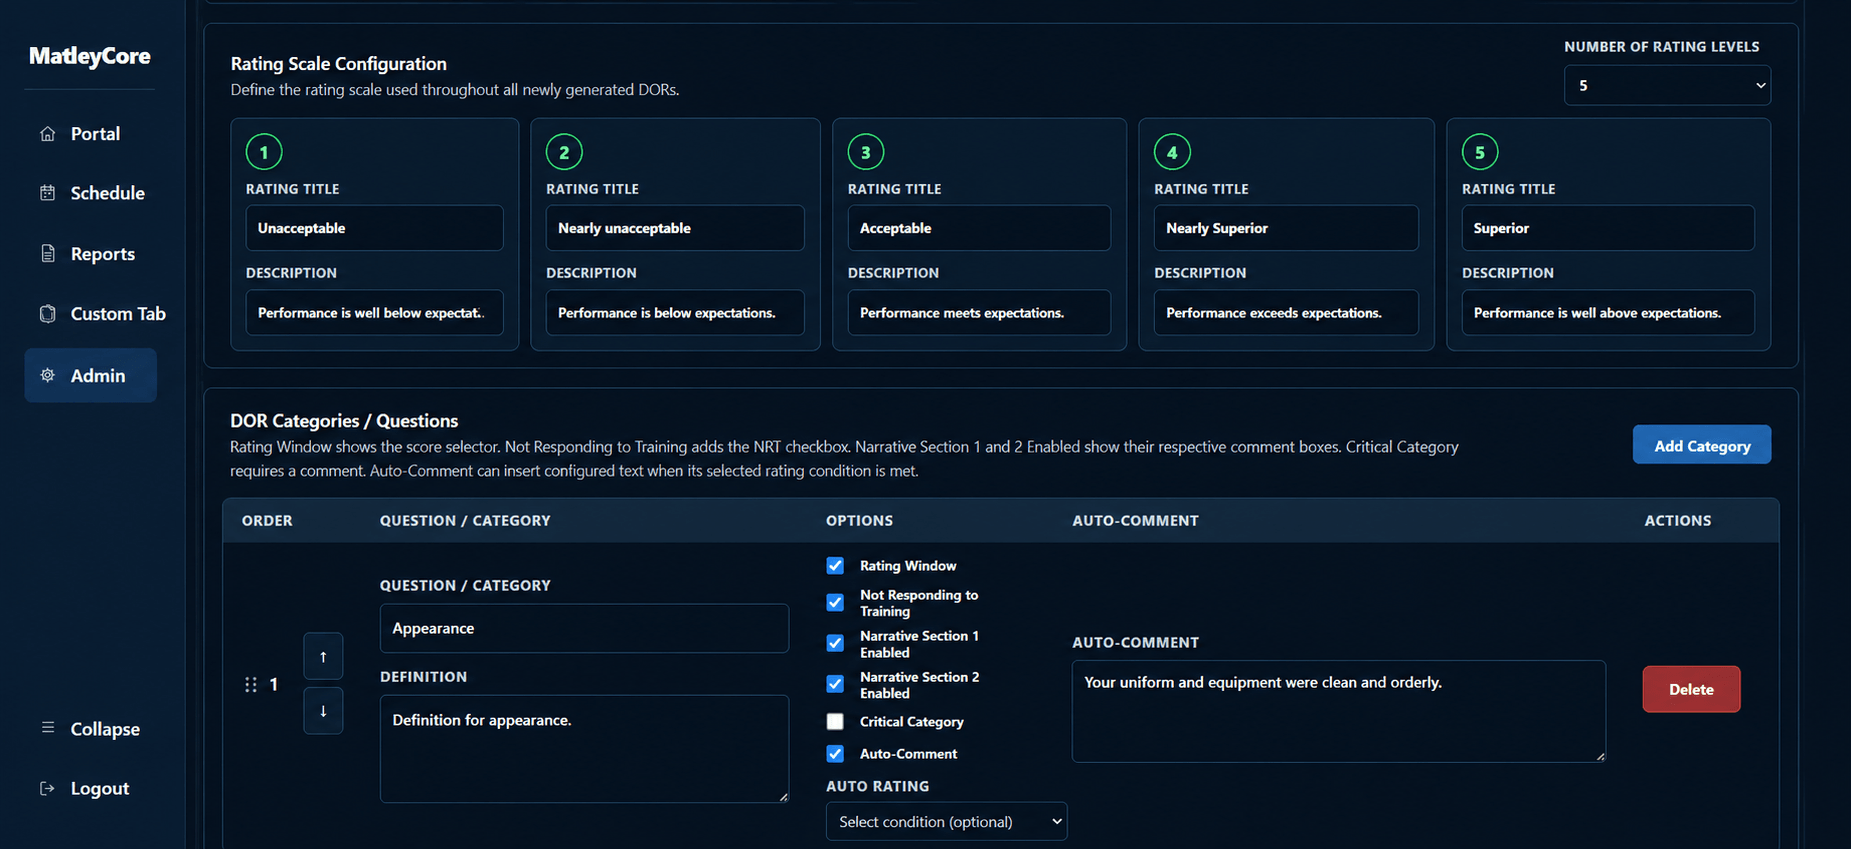This screenshot has height=849, width=1851.
Task: Edit description 'Performance is below expectations.'
Action: (675, 313)
